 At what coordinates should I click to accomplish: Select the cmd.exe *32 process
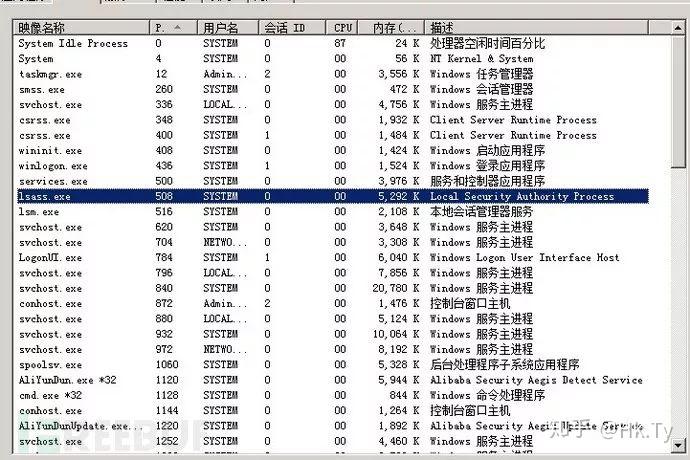pyautogui.click(x=333, y=395)
